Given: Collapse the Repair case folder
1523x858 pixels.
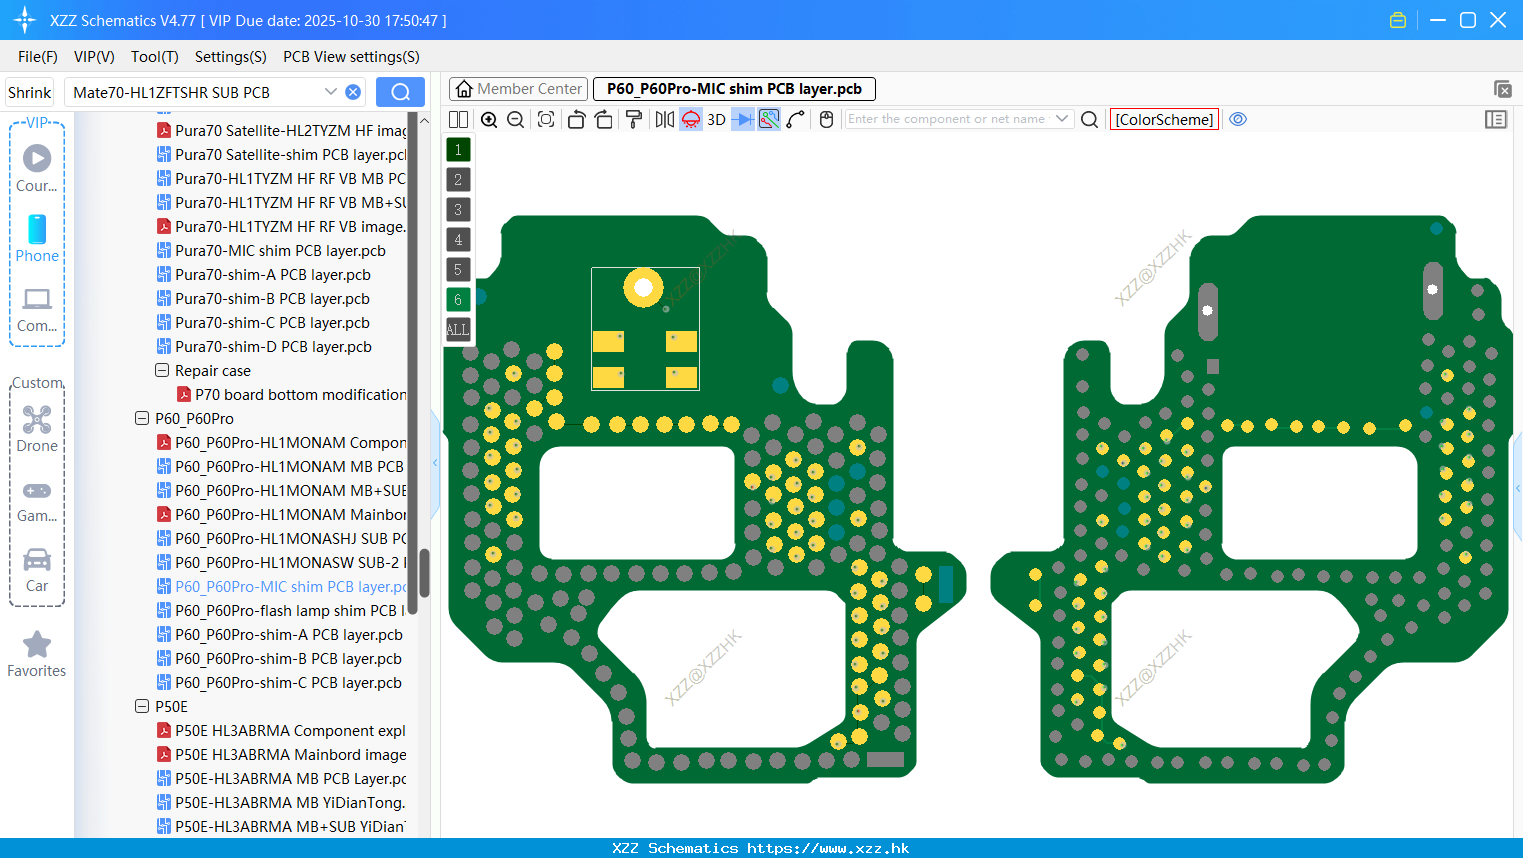Looking at the screenshot, I should tap(162, 370).
